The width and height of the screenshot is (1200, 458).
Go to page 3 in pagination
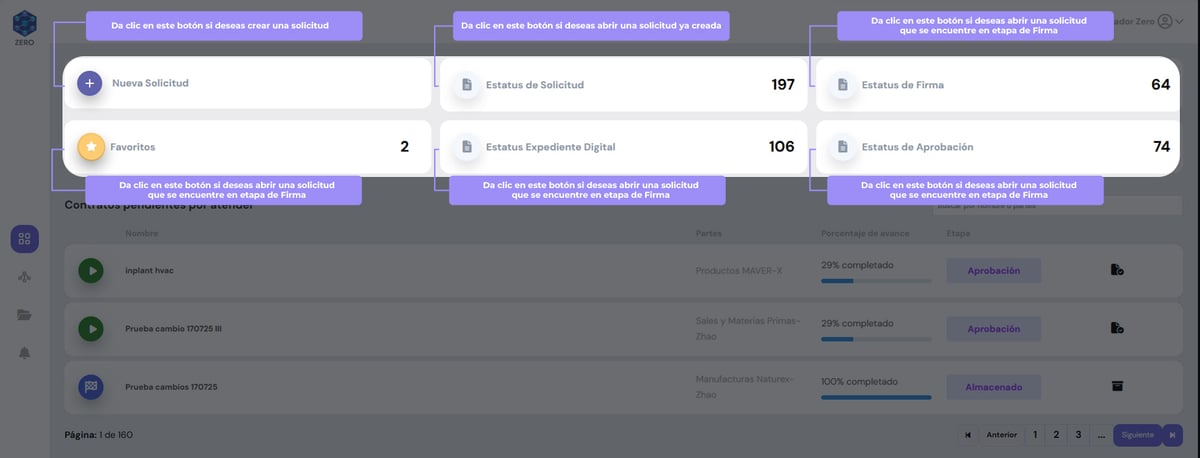[1078, 435]
